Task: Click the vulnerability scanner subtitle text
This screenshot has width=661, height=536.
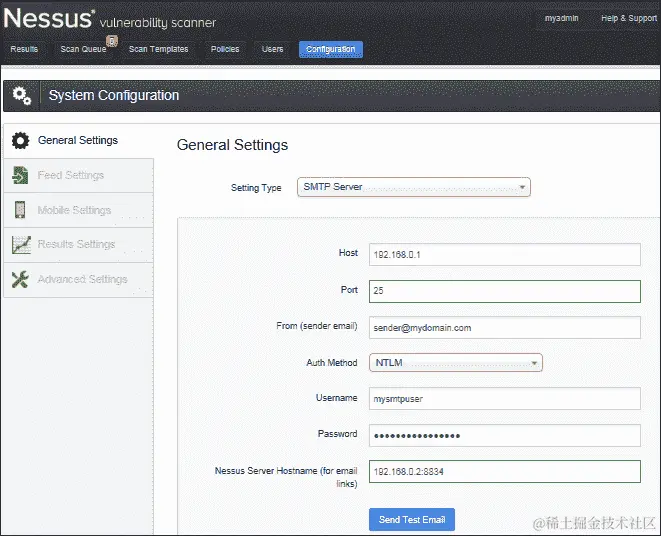Action: pyautogui.click(x=158, y=23)
